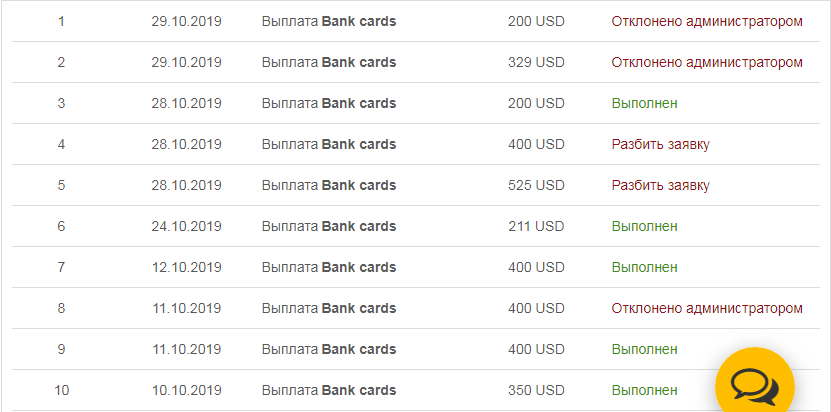Click the "Выполнен" status in row 10
This screenshot has height=412, width=831.
point(644,390)
